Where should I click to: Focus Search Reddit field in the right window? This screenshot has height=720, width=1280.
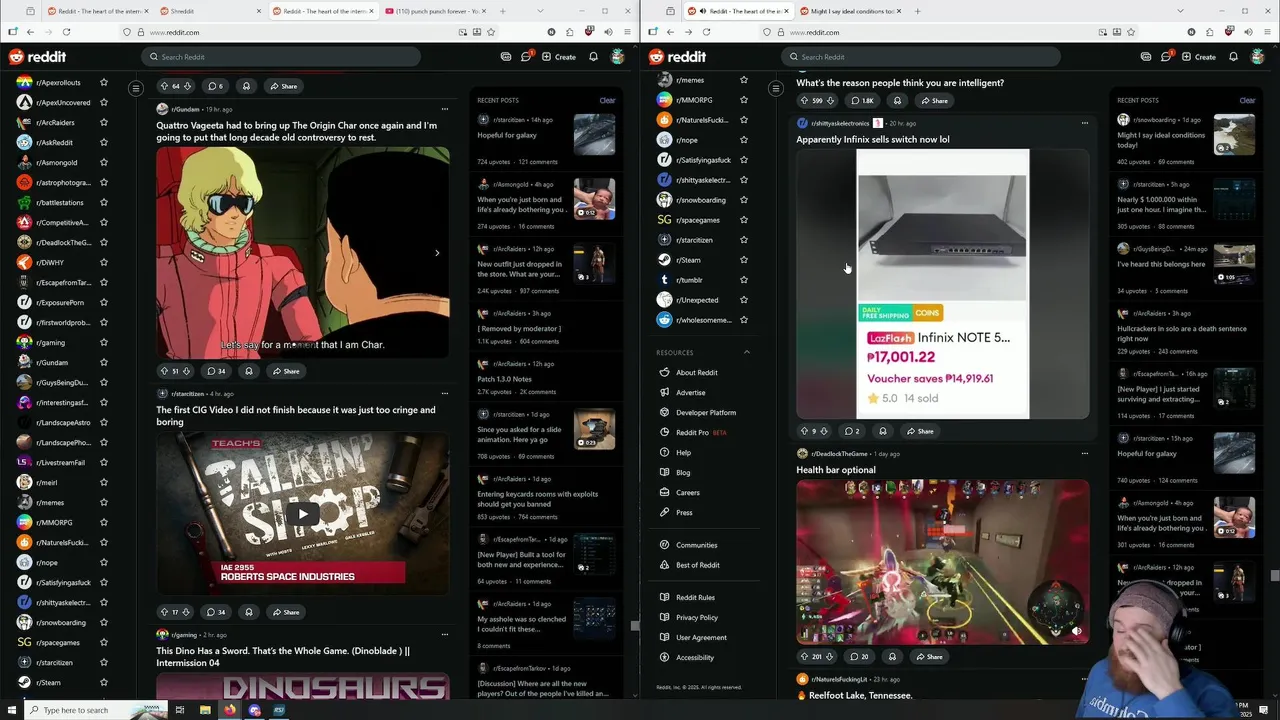(920, 57)
